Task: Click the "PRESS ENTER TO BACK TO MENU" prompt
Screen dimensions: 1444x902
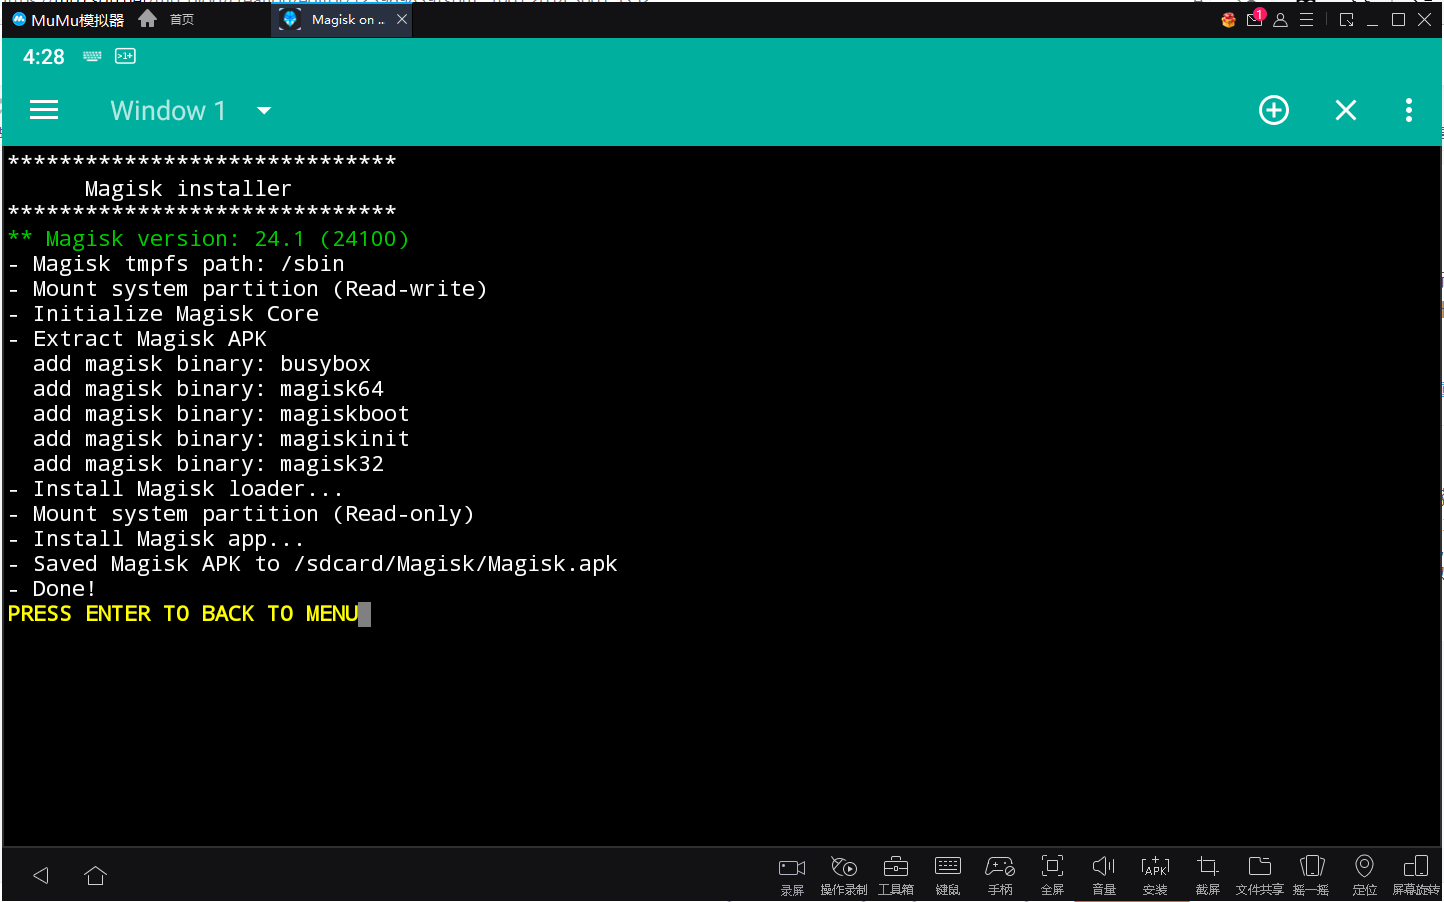Action: [x=183, y=614]
